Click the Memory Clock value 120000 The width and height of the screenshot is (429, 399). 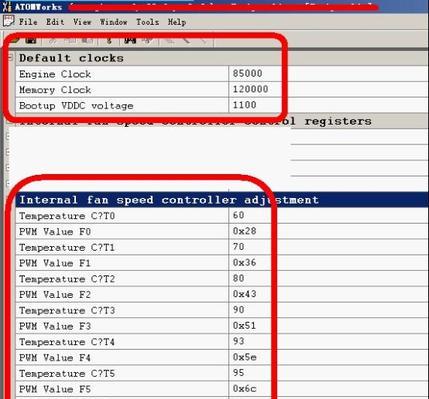pos(250,89)
